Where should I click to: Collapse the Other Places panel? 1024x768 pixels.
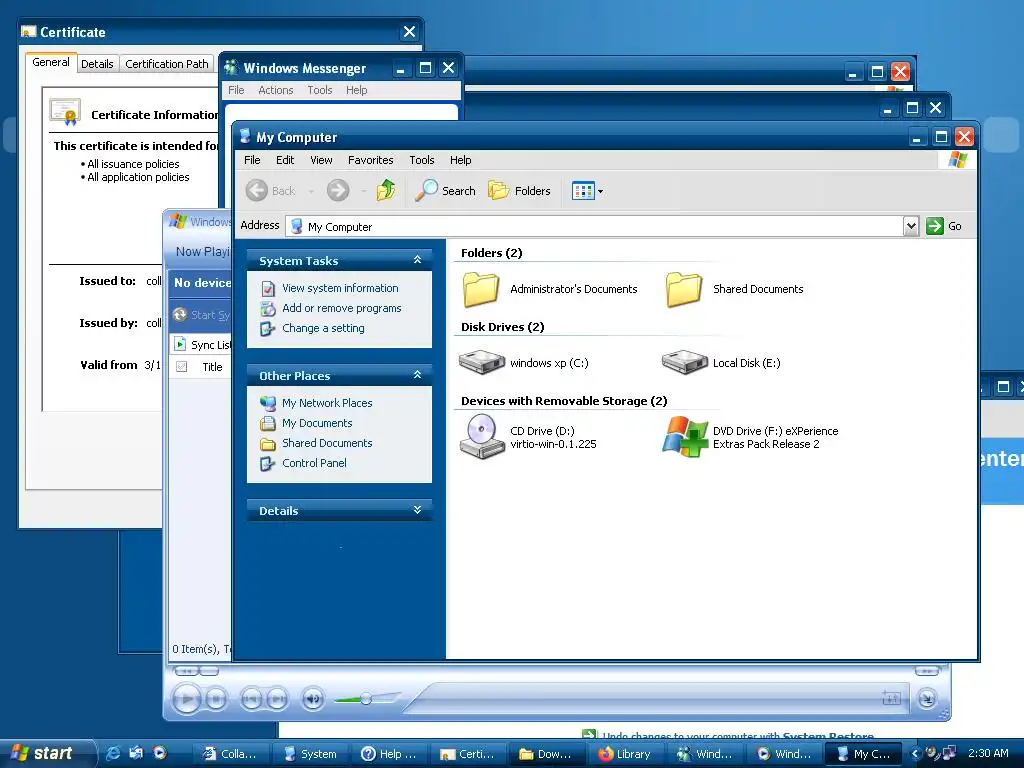[417, 375]
